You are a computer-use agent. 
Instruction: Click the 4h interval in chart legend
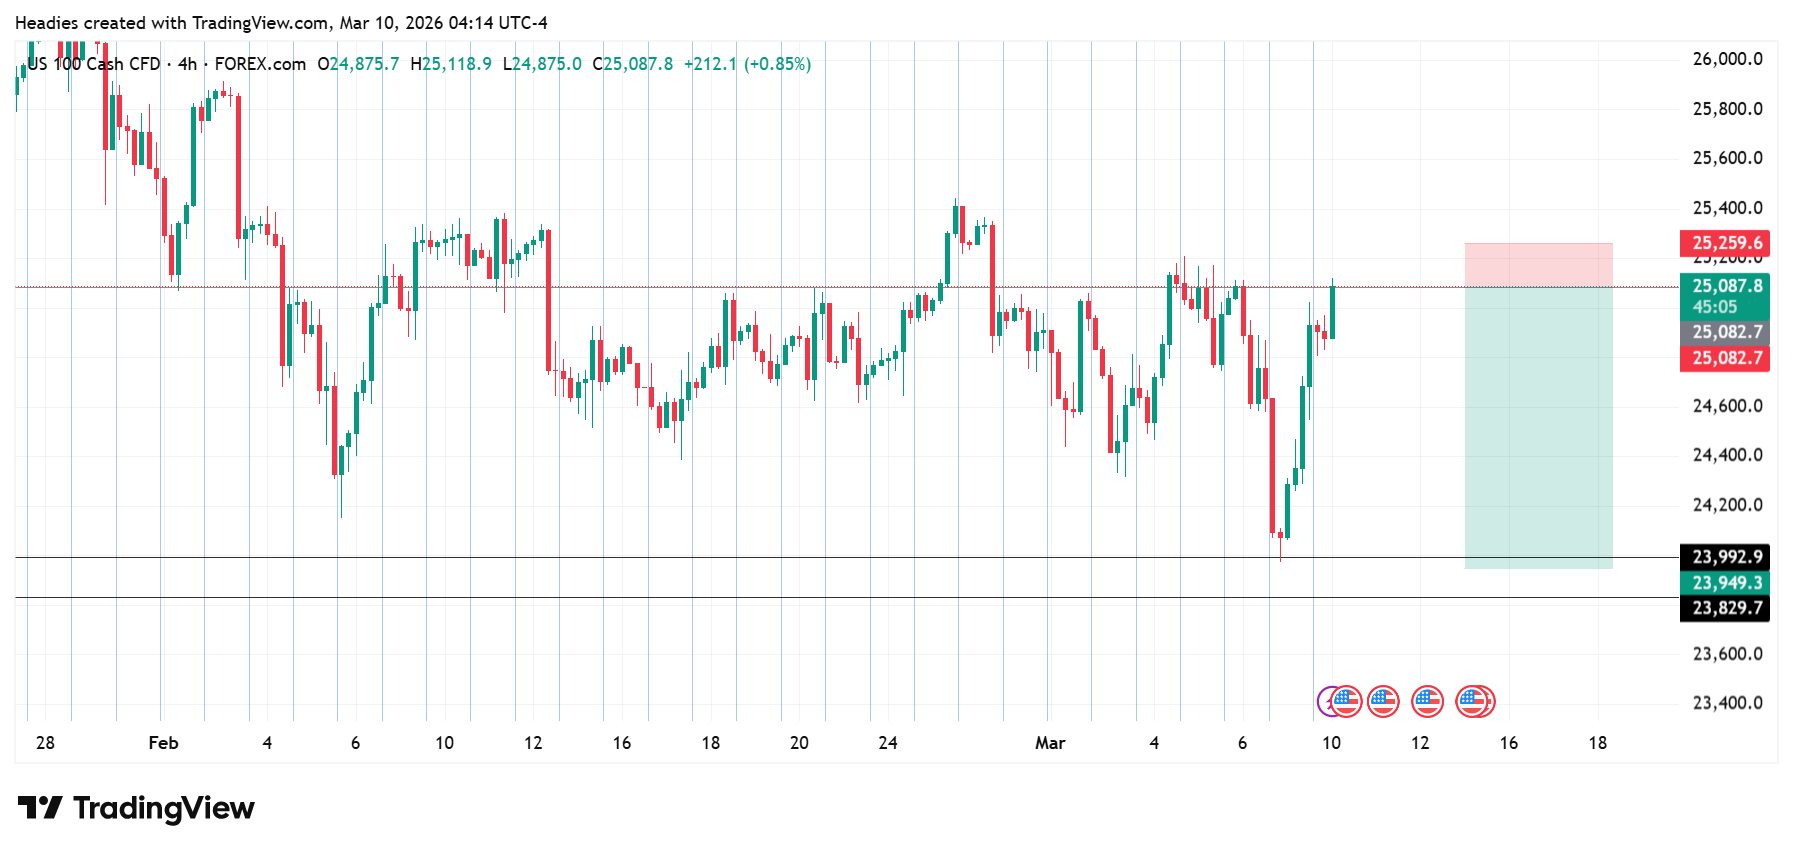tap(187, 64)
